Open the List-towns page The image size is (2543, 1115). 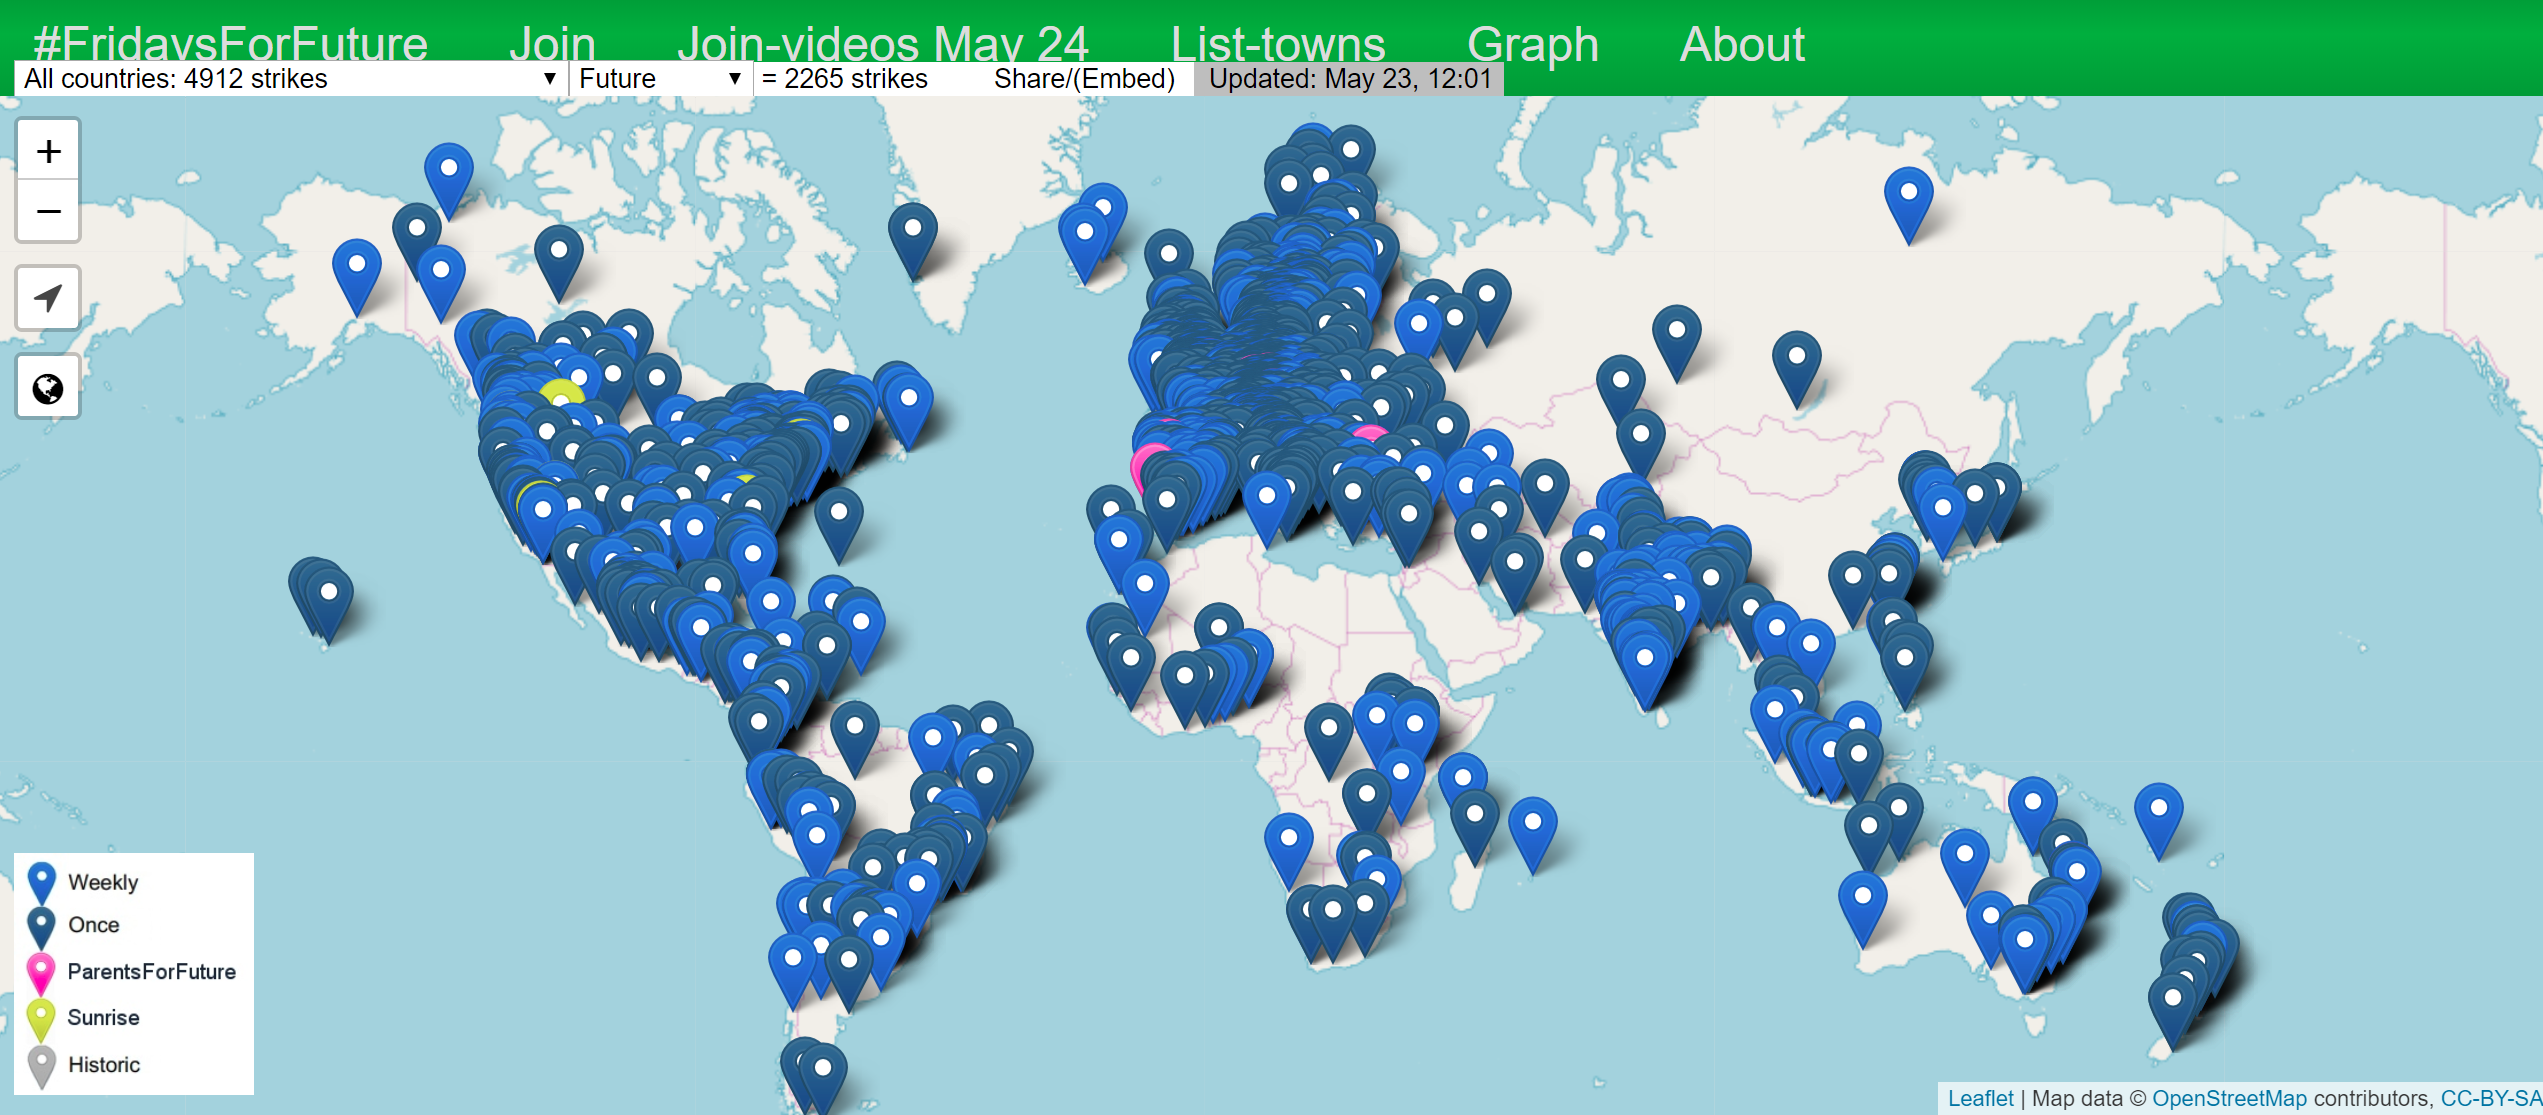(x=1277, y=43)
